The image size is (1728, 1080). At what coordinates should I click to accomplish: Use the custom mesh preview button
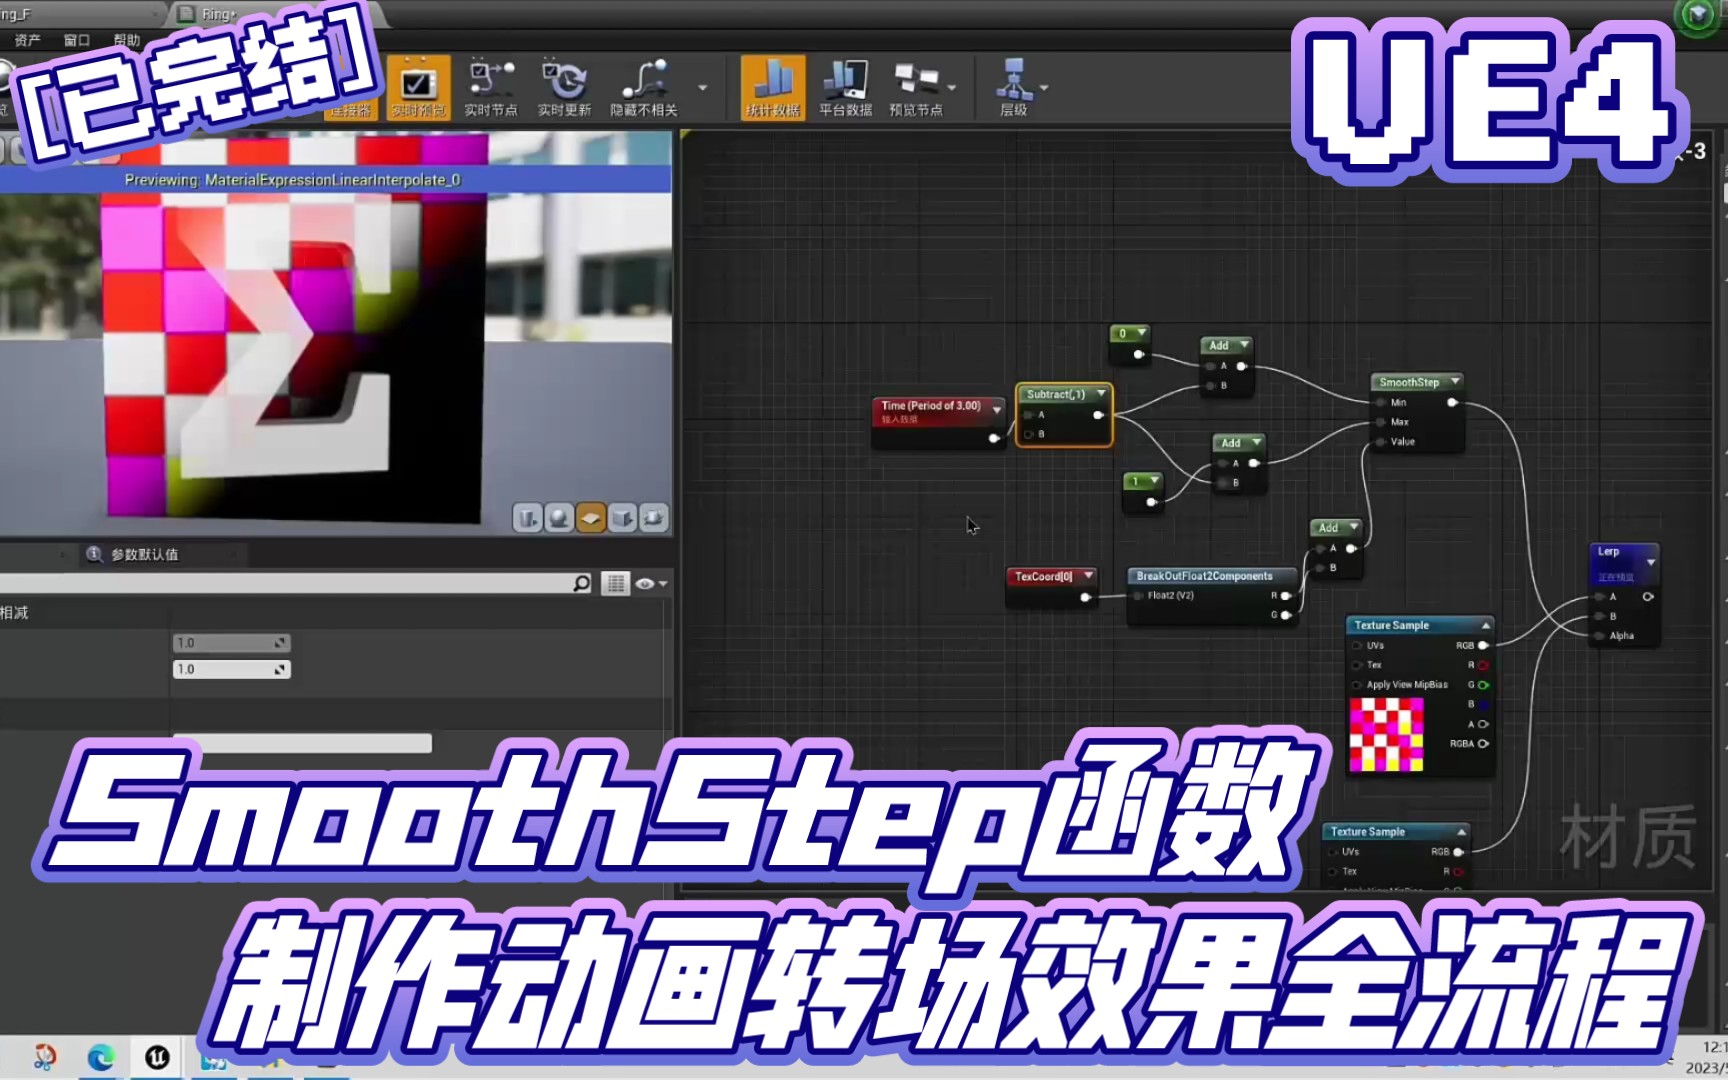(653, 517)
